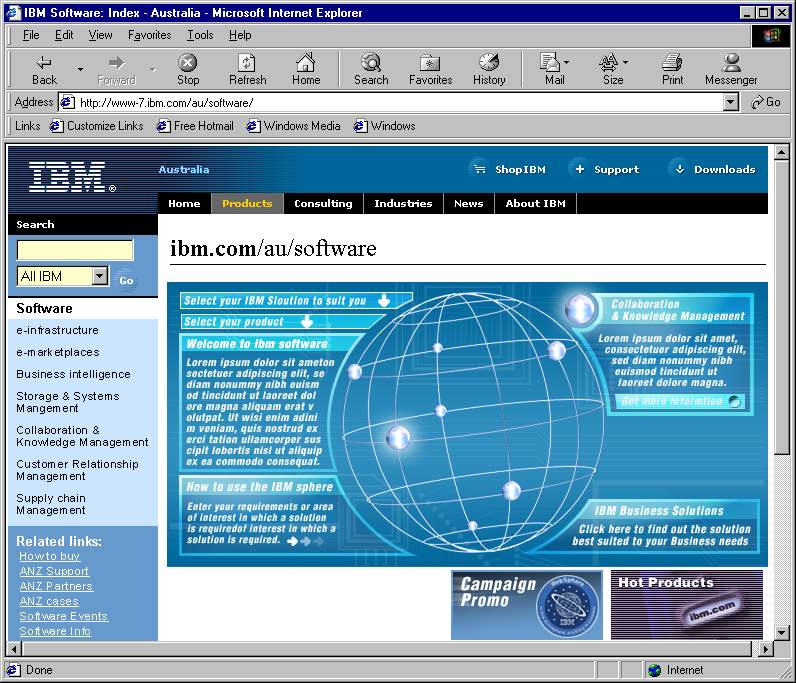Viewport: 796px width, 683px height.
Task: Open Business intelligence sidebar link
Action: [x=73, y=374]
